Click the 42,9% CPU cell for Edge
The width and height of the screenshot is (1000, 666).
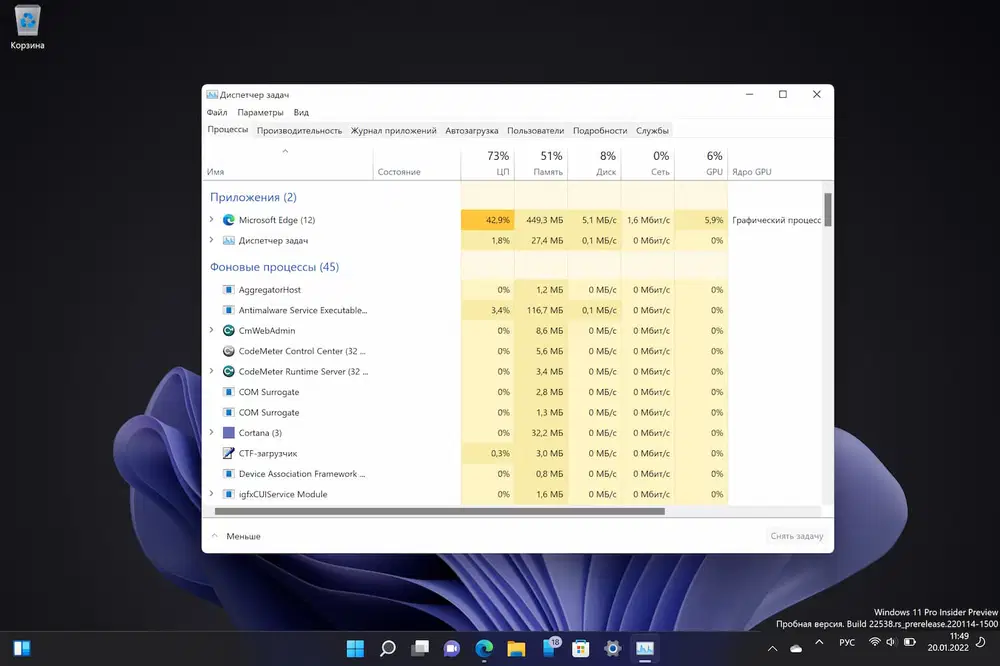point(487,220)
